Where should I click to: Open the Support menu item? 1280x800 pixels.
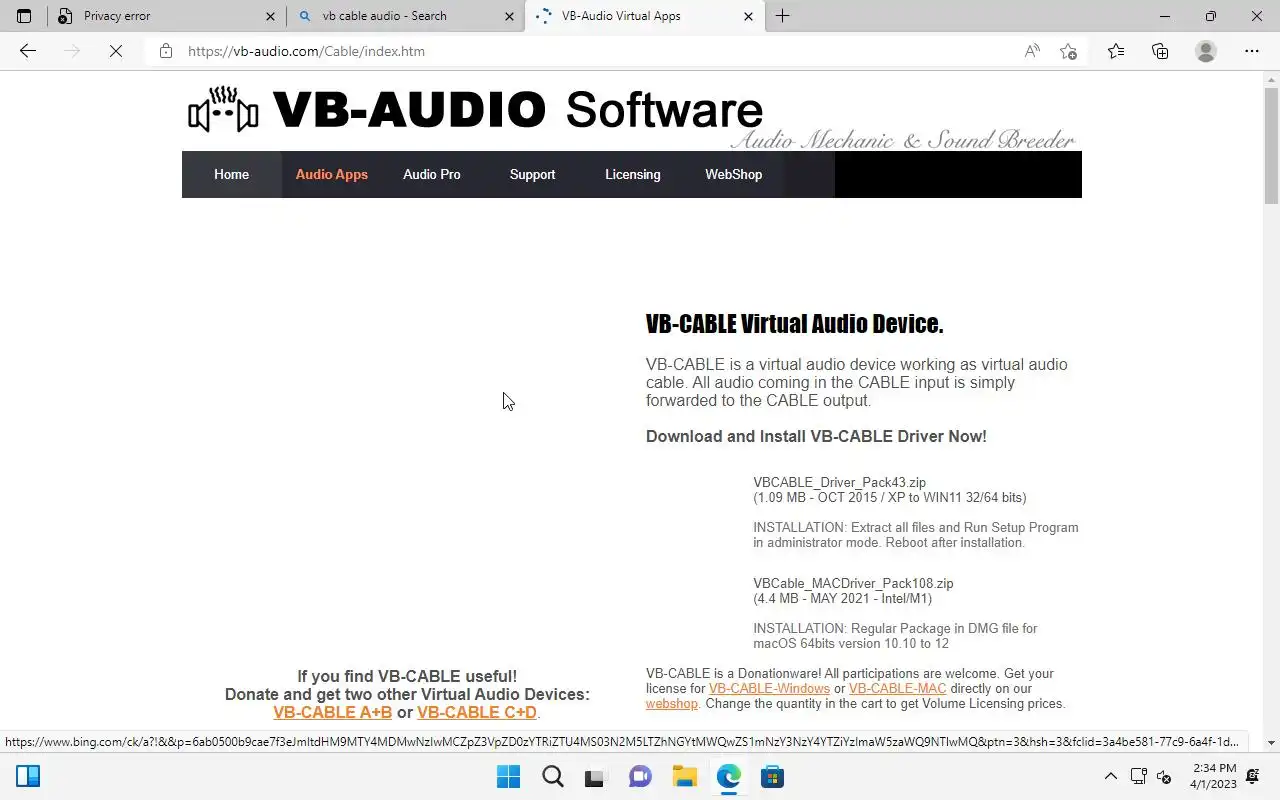[532, 174]
